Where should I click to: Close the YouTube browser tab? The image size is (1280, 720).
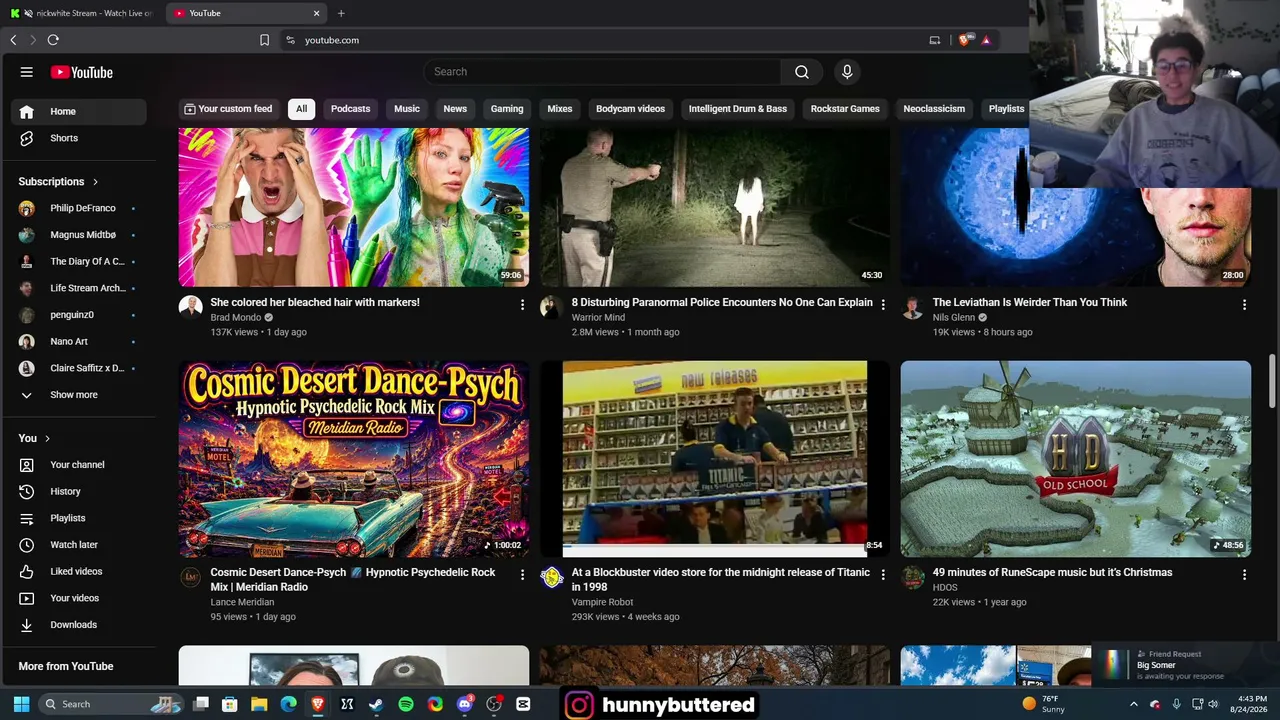point(317,13)
